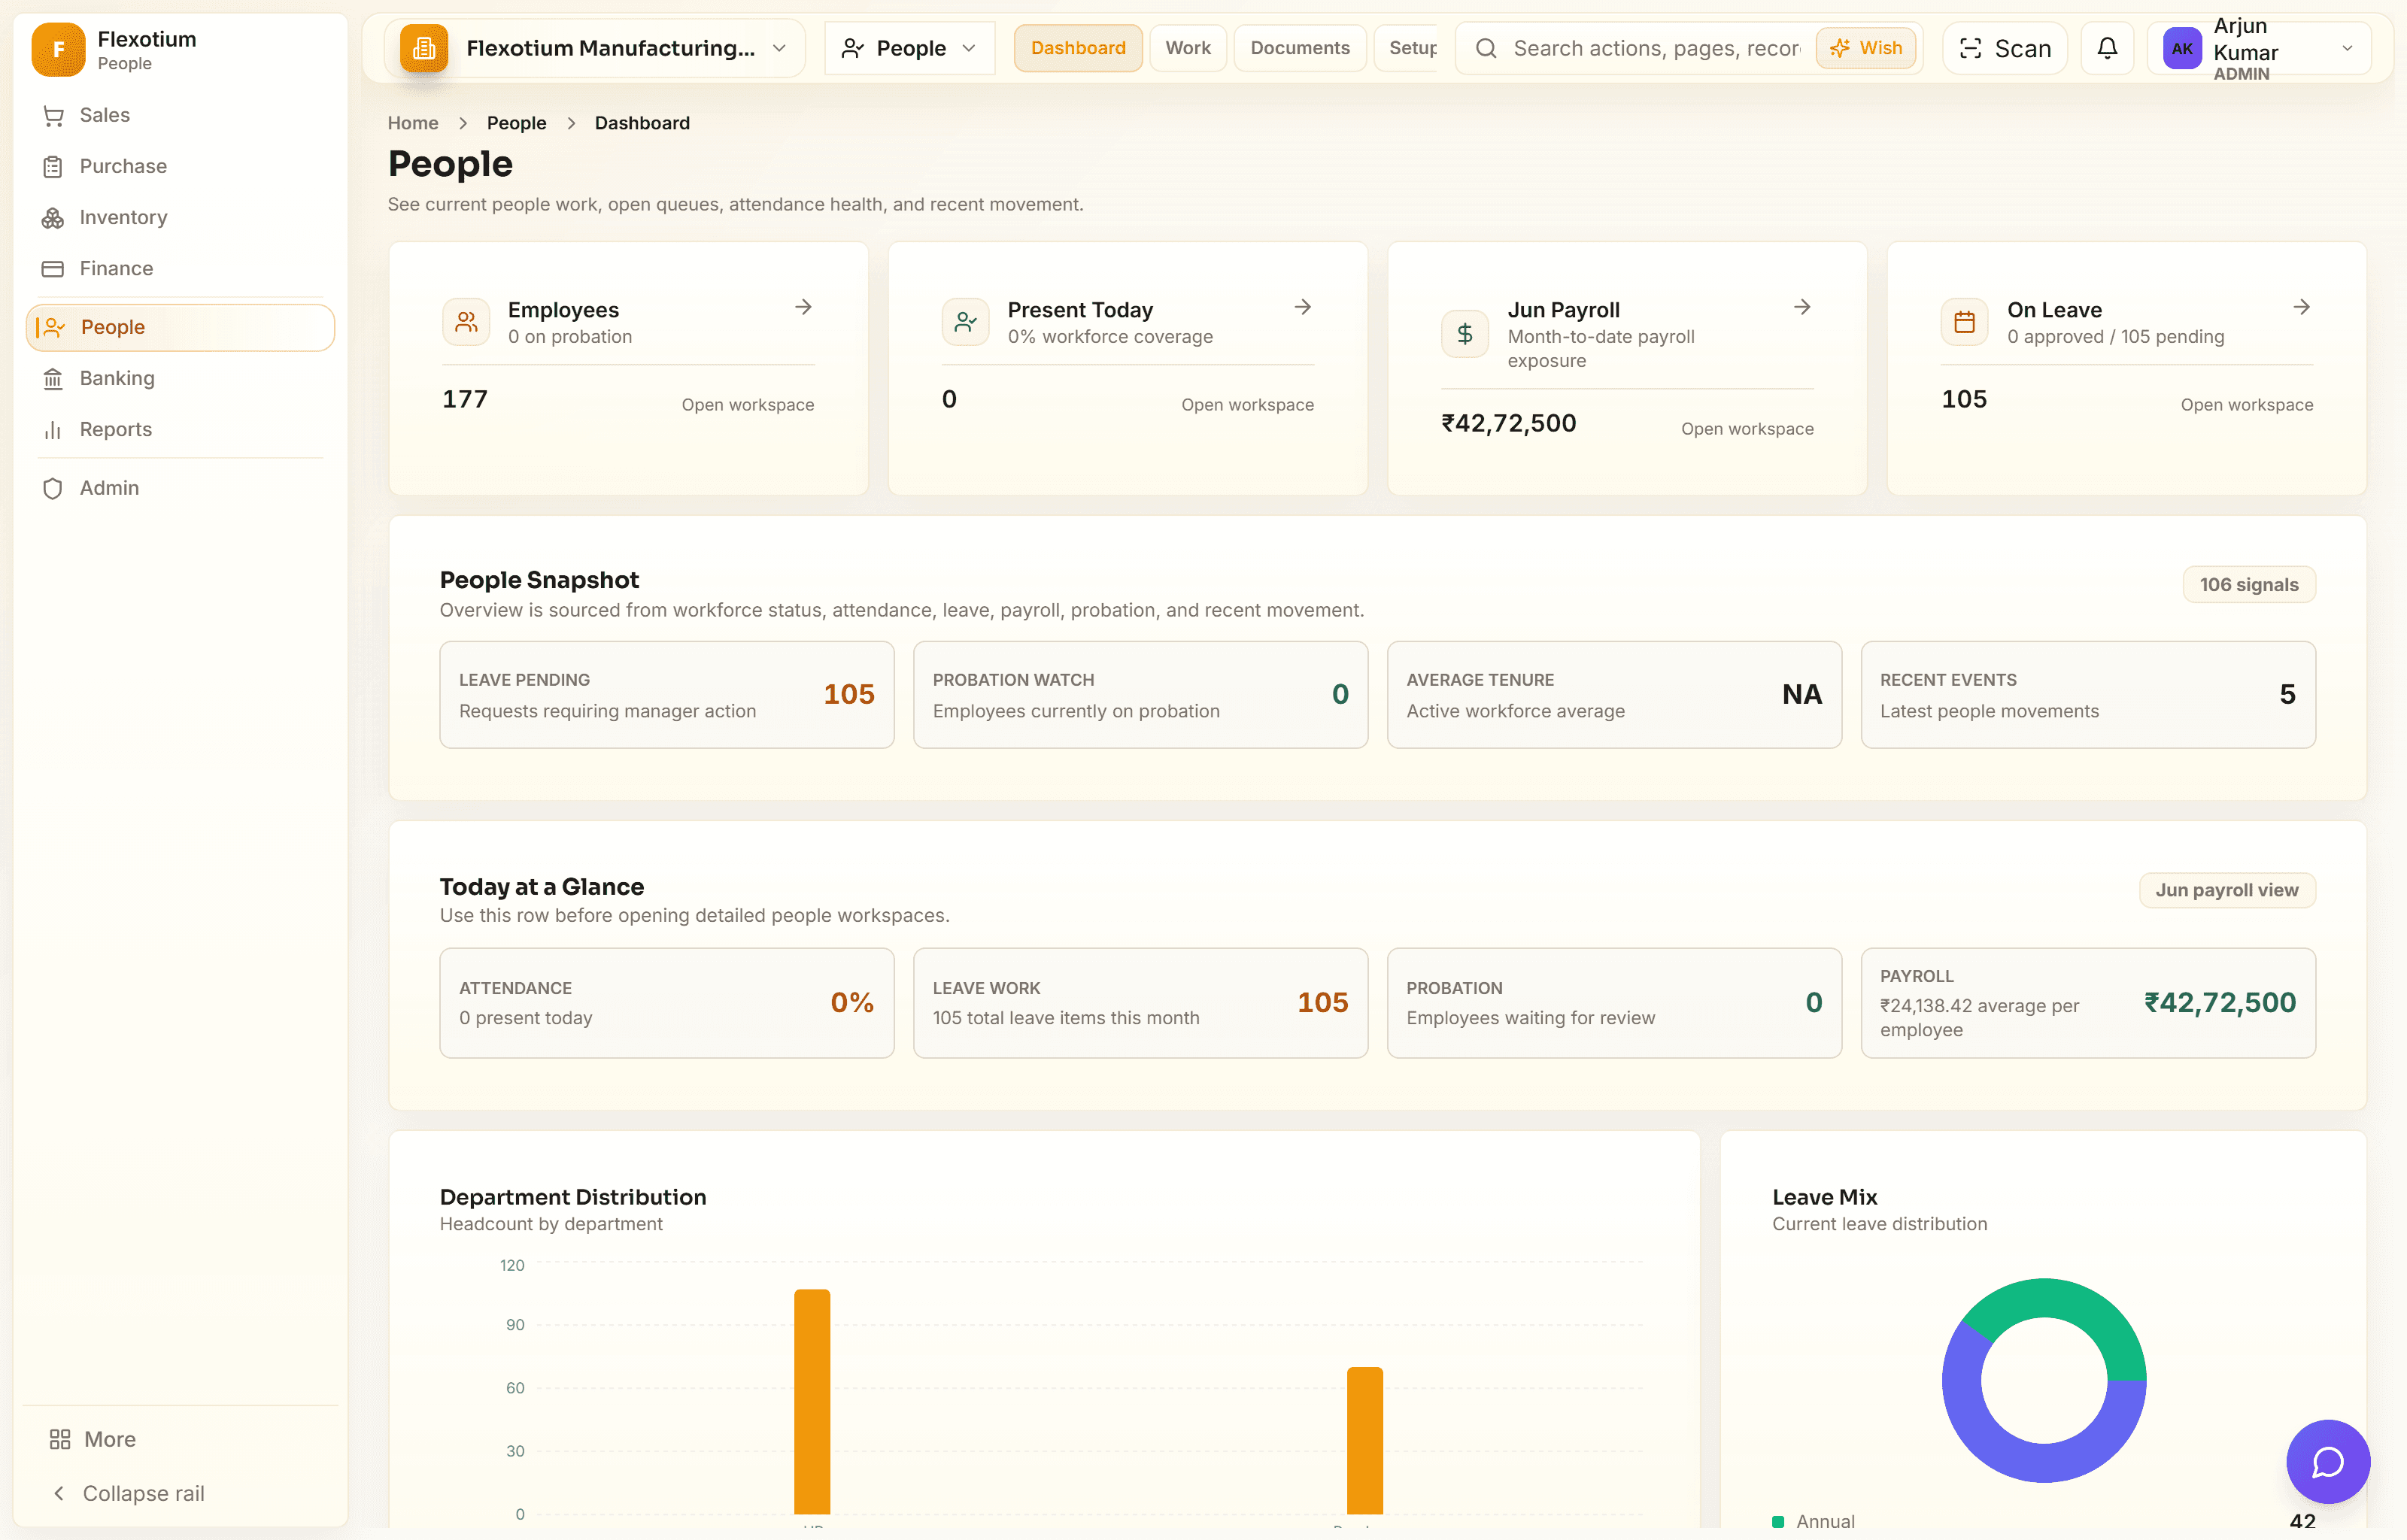Screen dimensions: 2407x1540
Task: Click the search magnifier icon
Action: pos(1486,48)
